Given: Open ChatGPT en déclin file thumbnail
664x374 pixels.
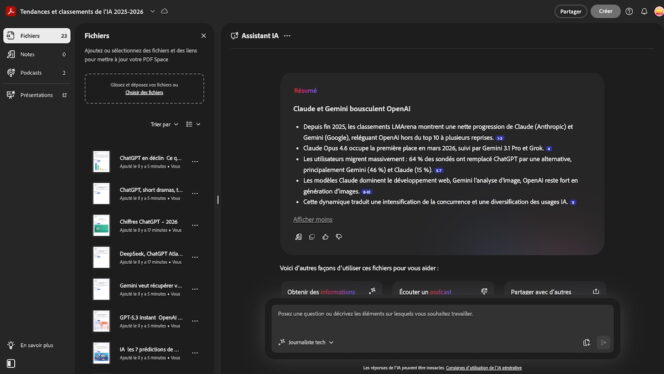Looking at the screenshot, I should point(101,161).
